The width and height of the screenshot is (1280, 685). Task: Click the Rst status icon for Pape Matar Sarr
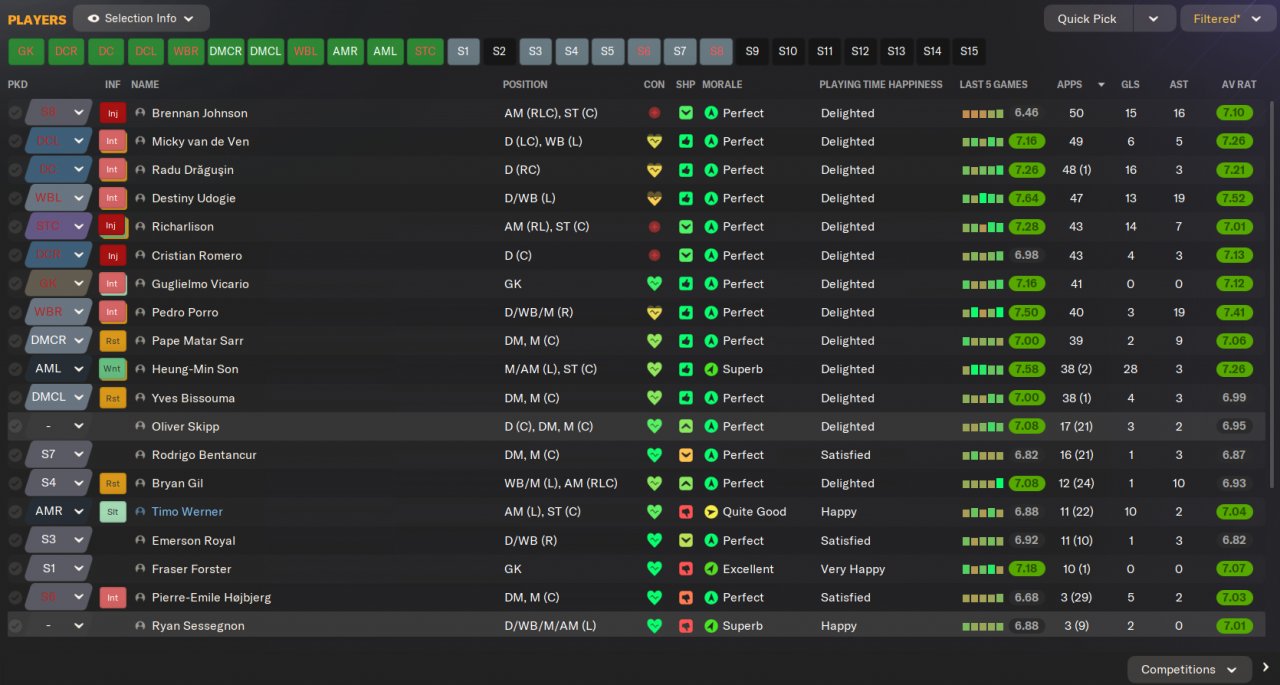113,341
